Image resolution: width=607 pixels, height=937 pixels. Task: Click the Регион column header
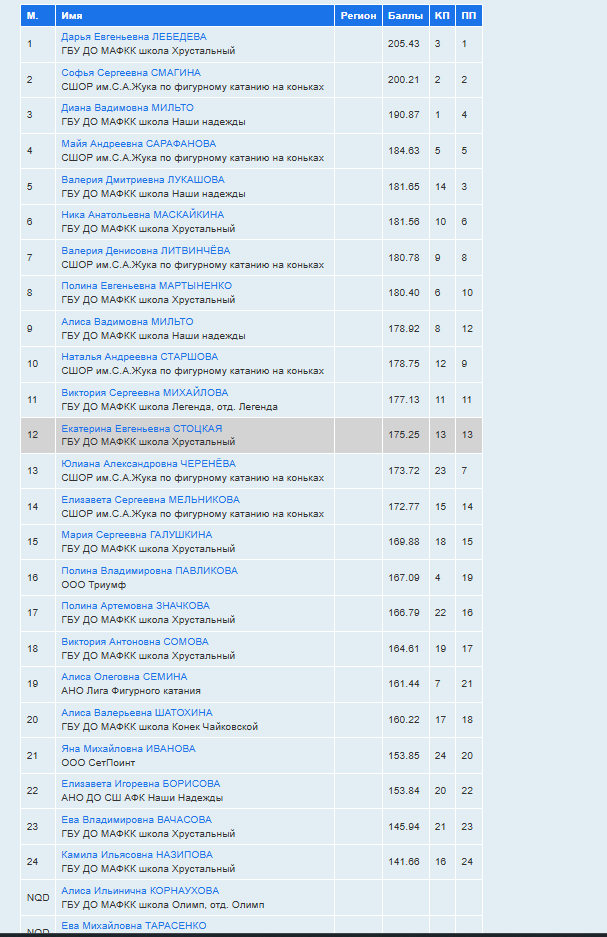tap(358, 16)
